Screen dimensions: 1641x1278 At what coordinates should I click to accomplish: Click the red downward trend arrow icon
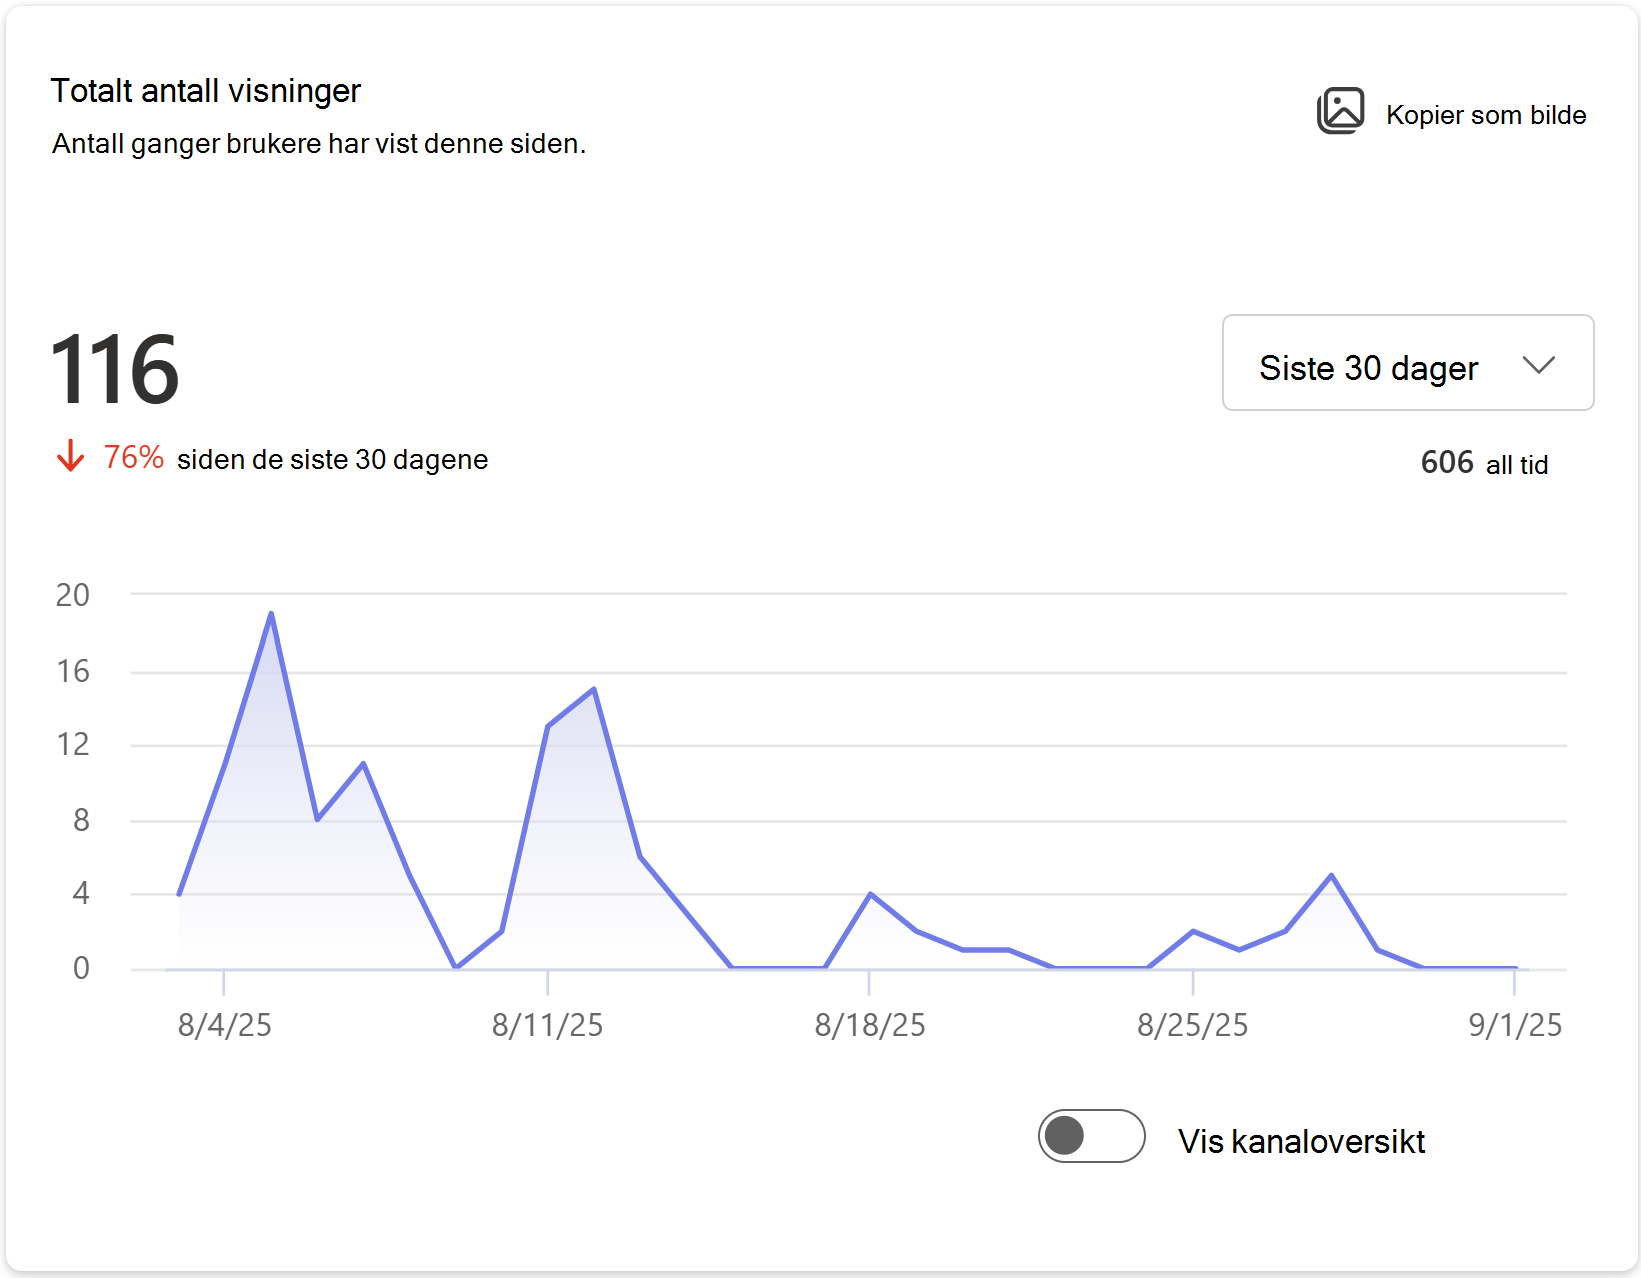pyautogui.click(x=70, y=456)
